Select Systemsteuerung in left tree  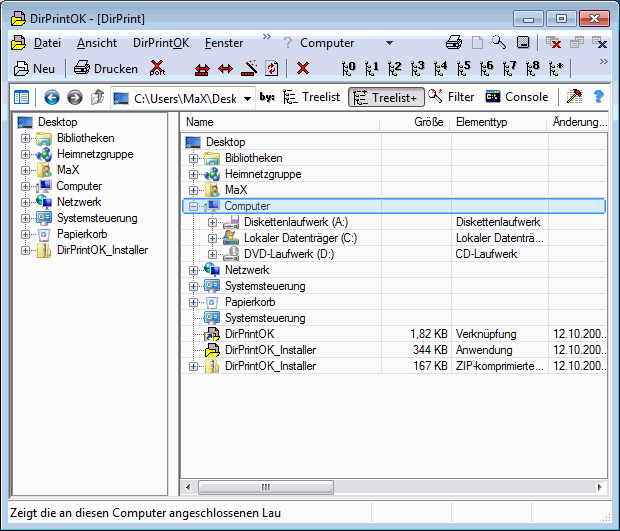coord(97,218)
